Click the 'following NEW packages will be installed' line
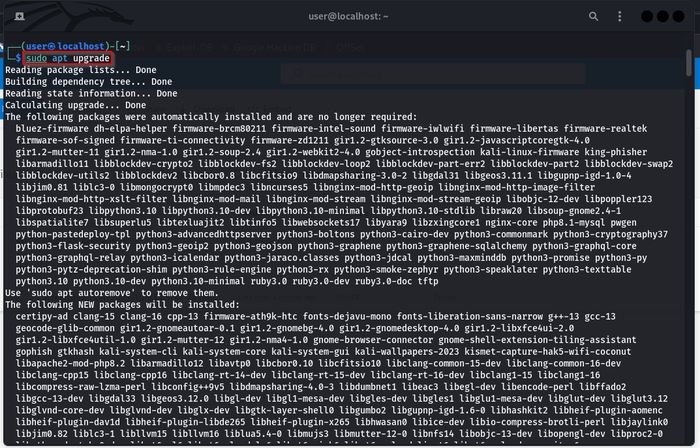The image size is (700, 448). click(122, 305)
